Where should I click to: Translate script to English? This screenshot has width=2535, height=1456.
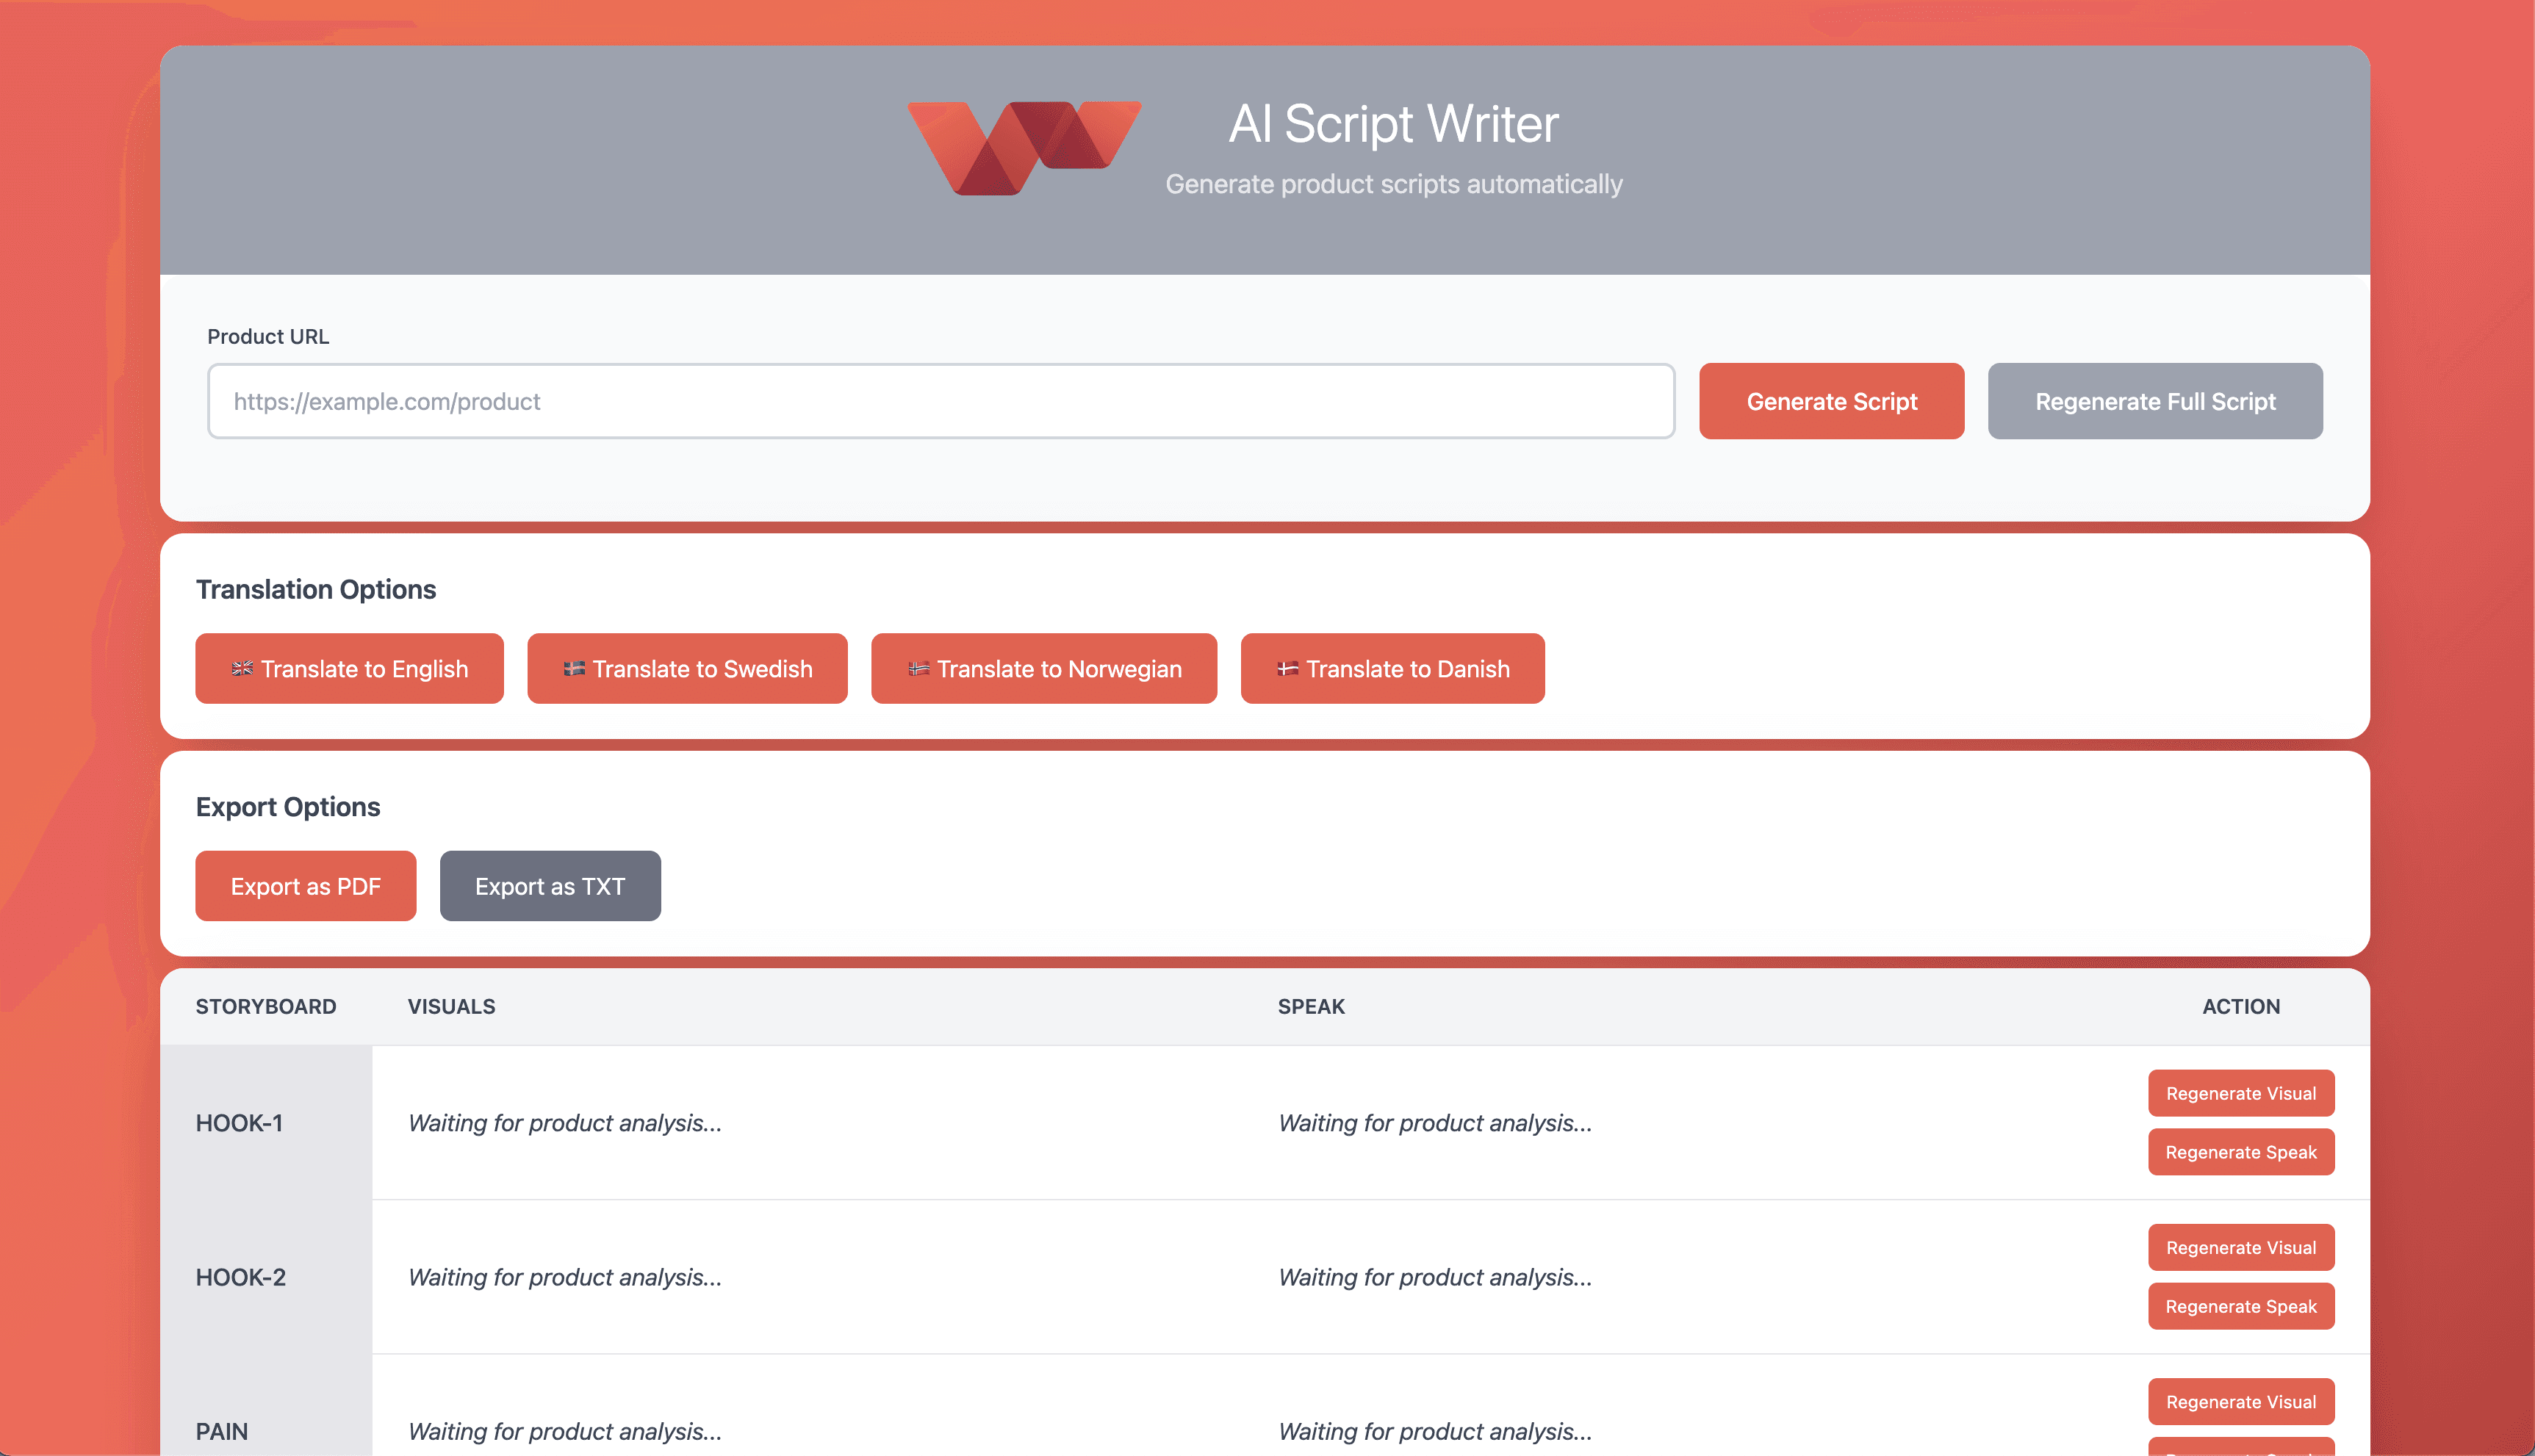349,668
